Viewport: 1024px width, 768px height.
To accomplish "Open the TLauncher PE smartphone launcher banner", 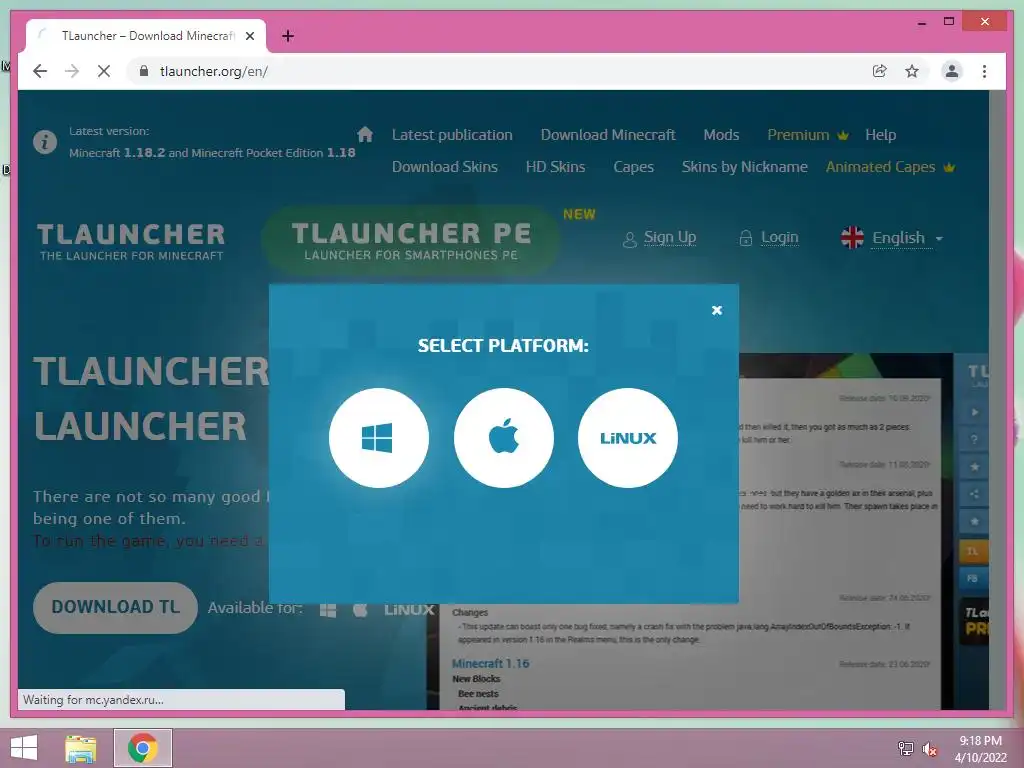I will coord(411,240).
